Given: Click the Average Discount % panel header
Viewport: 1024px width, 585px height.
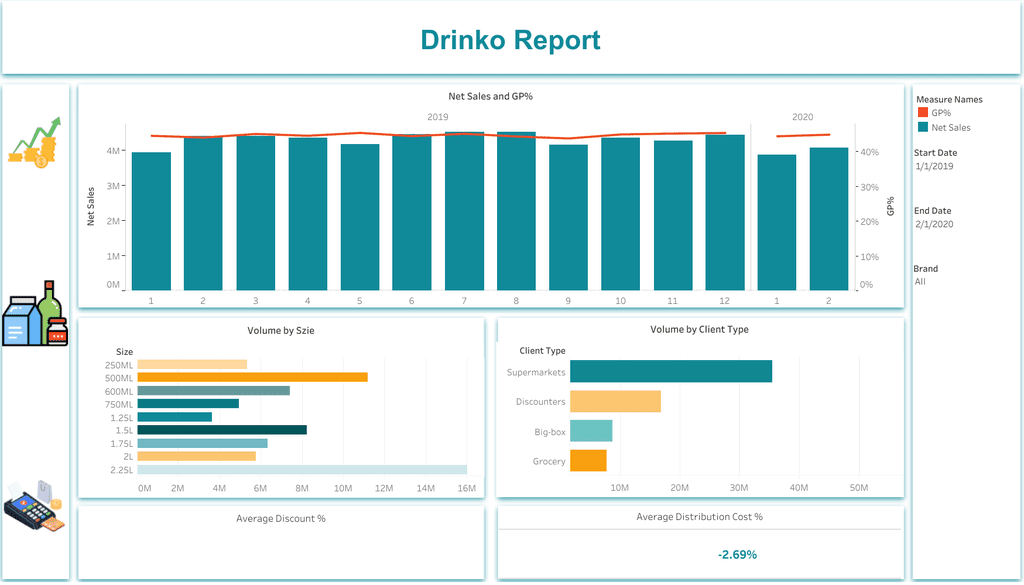Looking at the screenshot, I should [280, 518].
